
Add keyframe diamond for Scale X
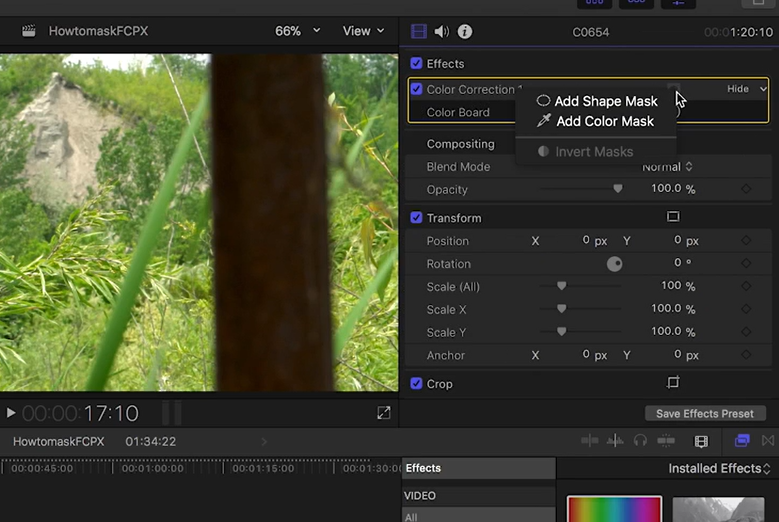[746, 309]
